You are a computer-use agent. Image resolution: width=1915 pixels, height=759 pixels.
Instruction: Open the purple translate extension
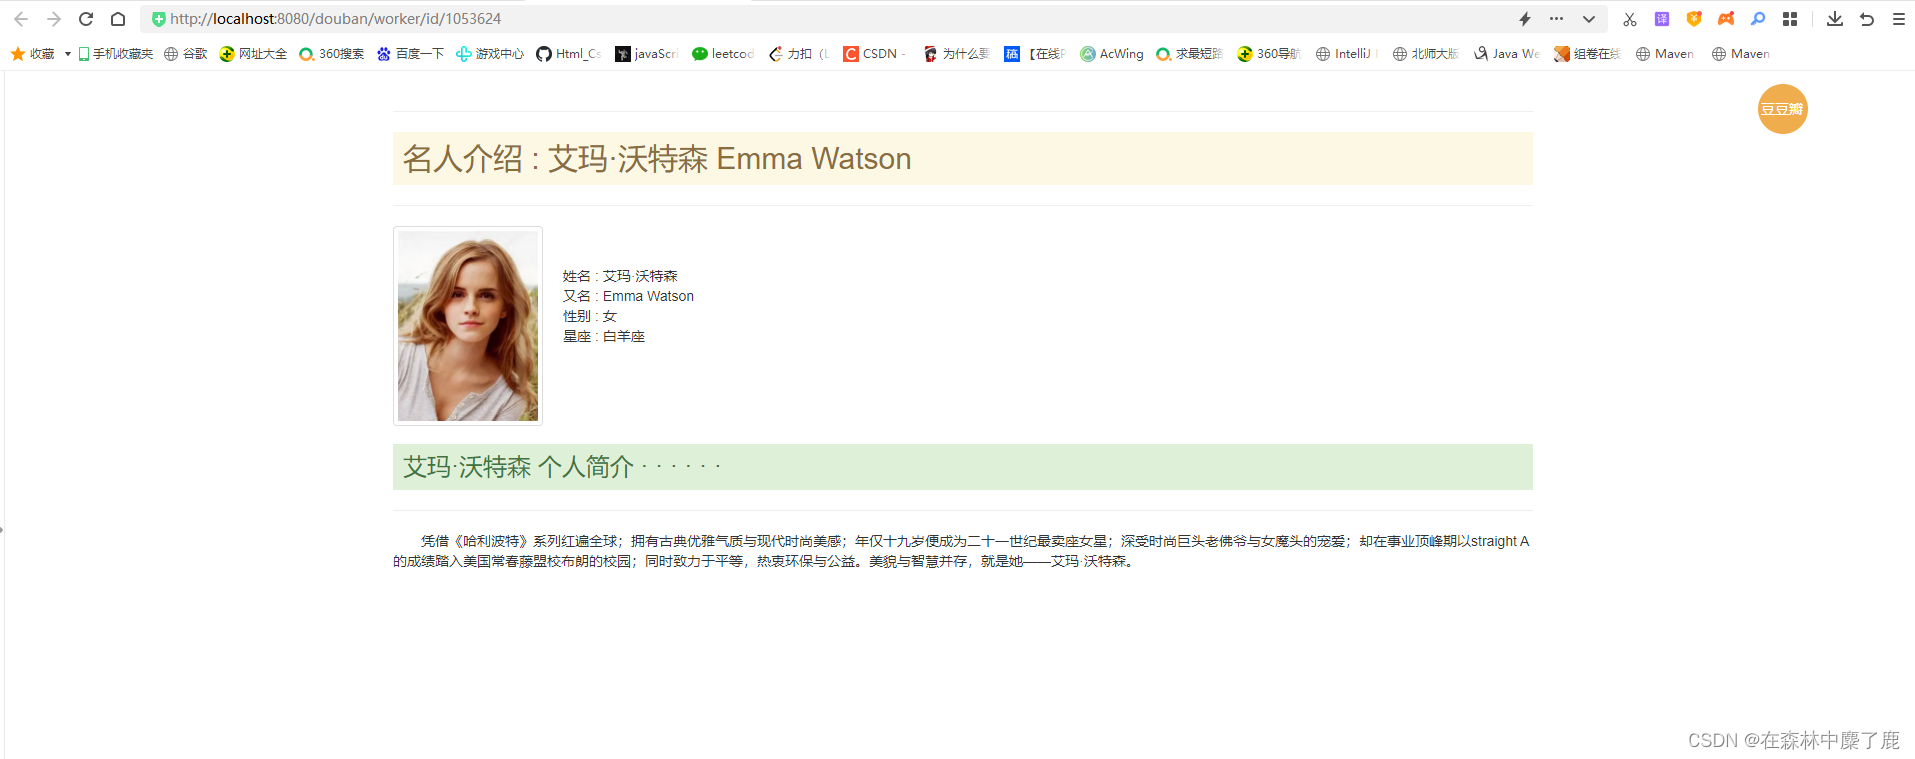tap(1662, 19)
